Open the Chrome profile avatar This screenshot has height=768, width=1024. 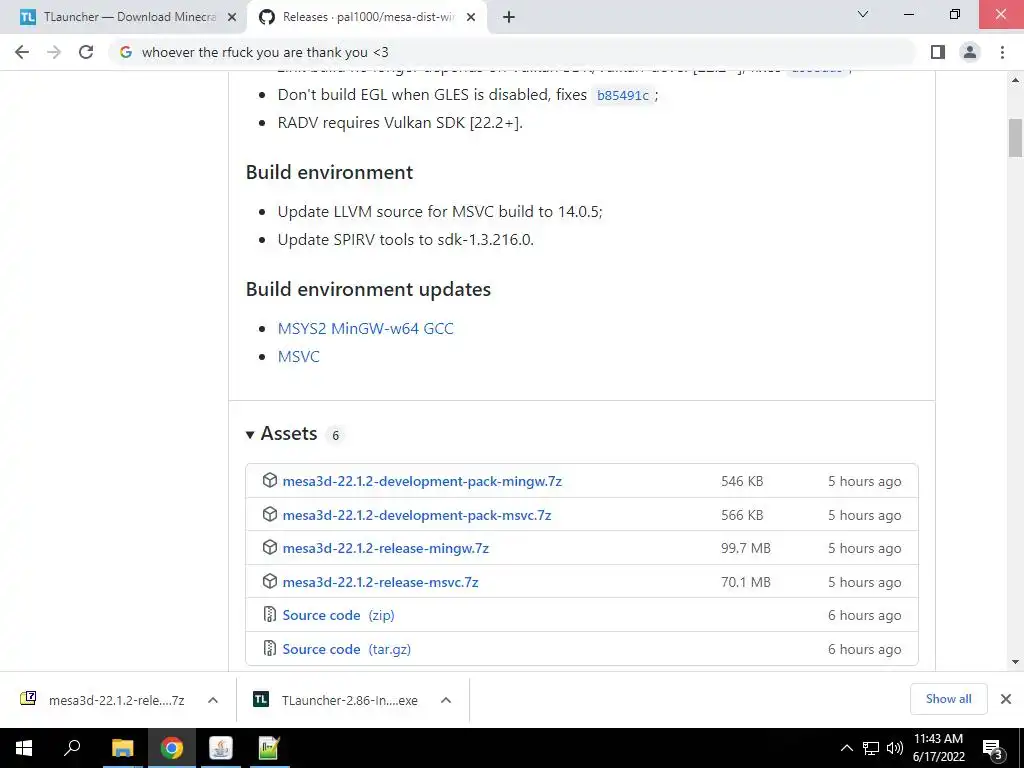(970, 52)
